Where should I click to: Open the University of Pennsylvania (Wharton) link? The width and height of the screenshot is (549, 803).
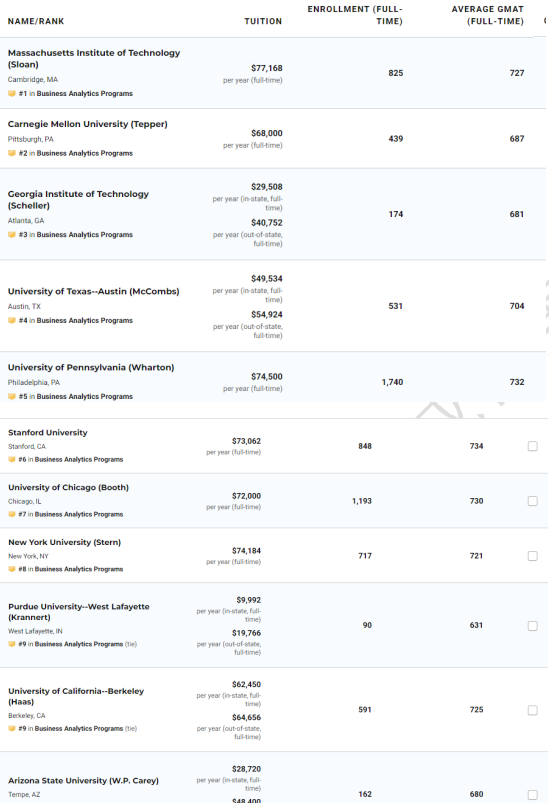[x=91, y=367]
